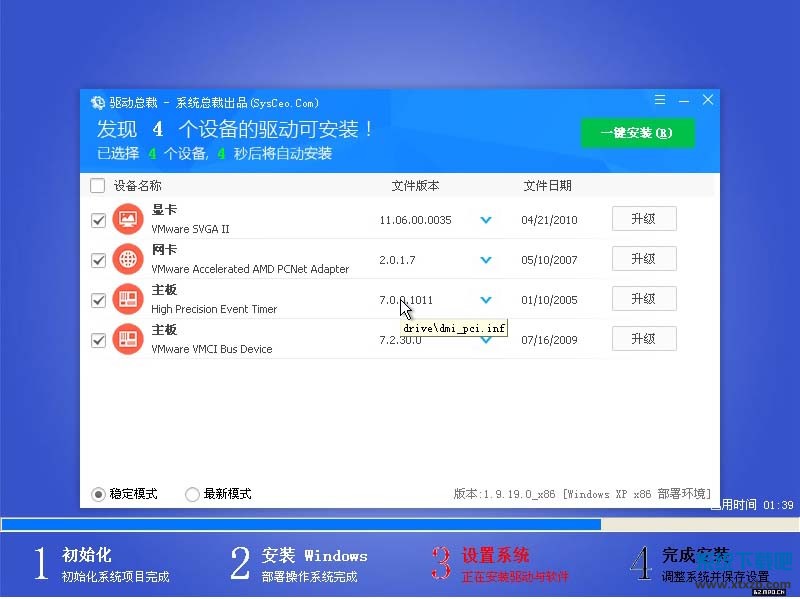Click the network card globe icon
This screenshot has height=599, width=800.
click(129, 259)
